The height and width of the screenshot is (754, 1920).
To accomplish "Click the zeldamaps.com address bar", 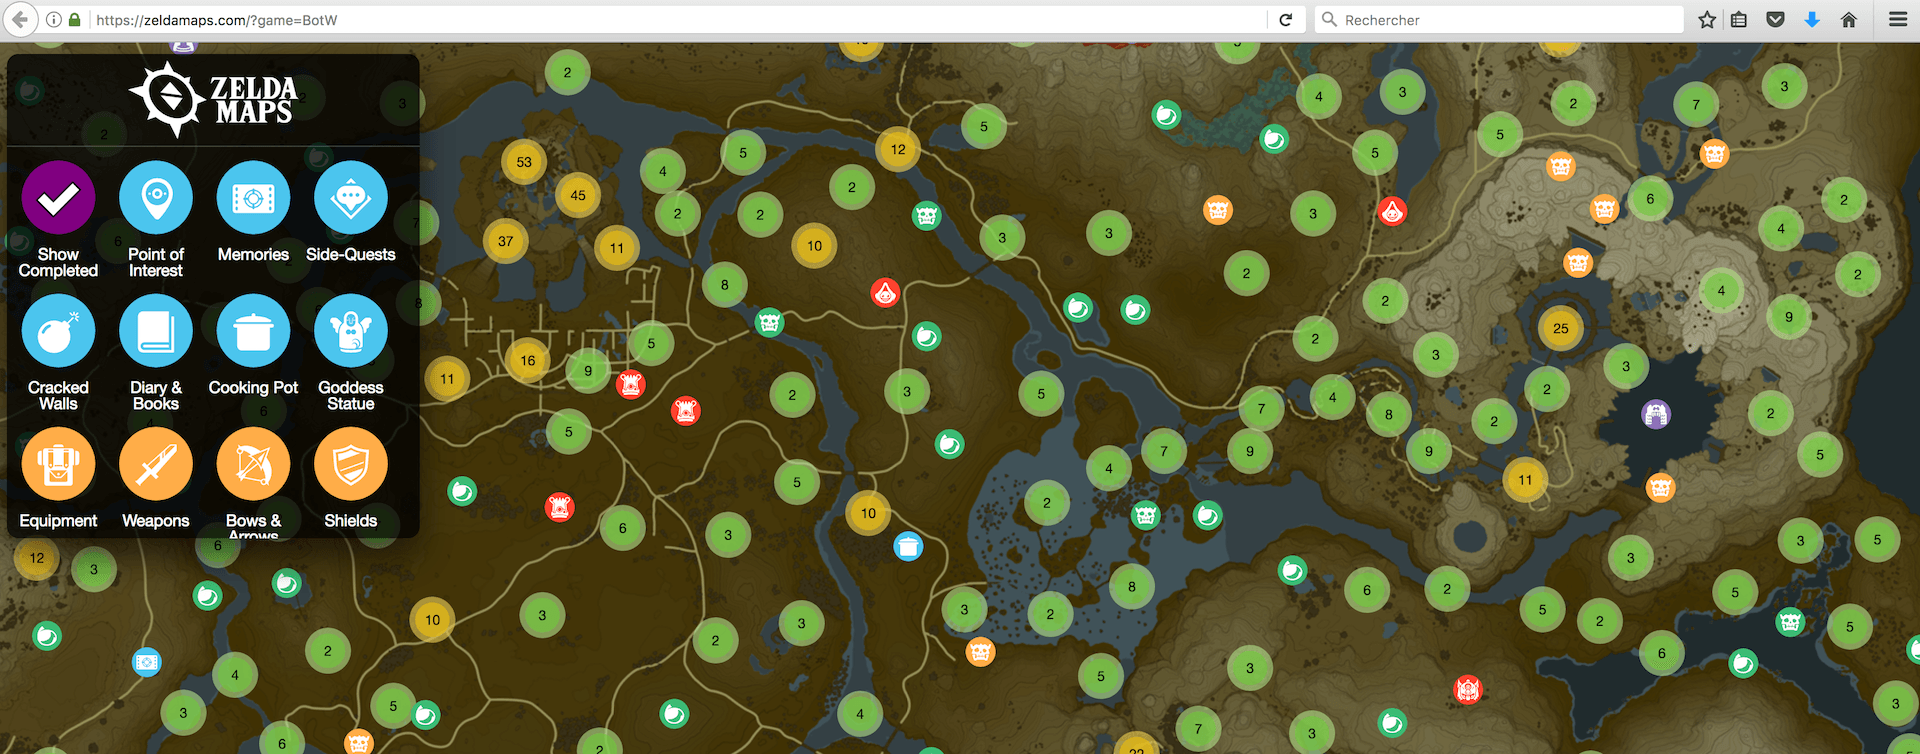I will point(680,20).
